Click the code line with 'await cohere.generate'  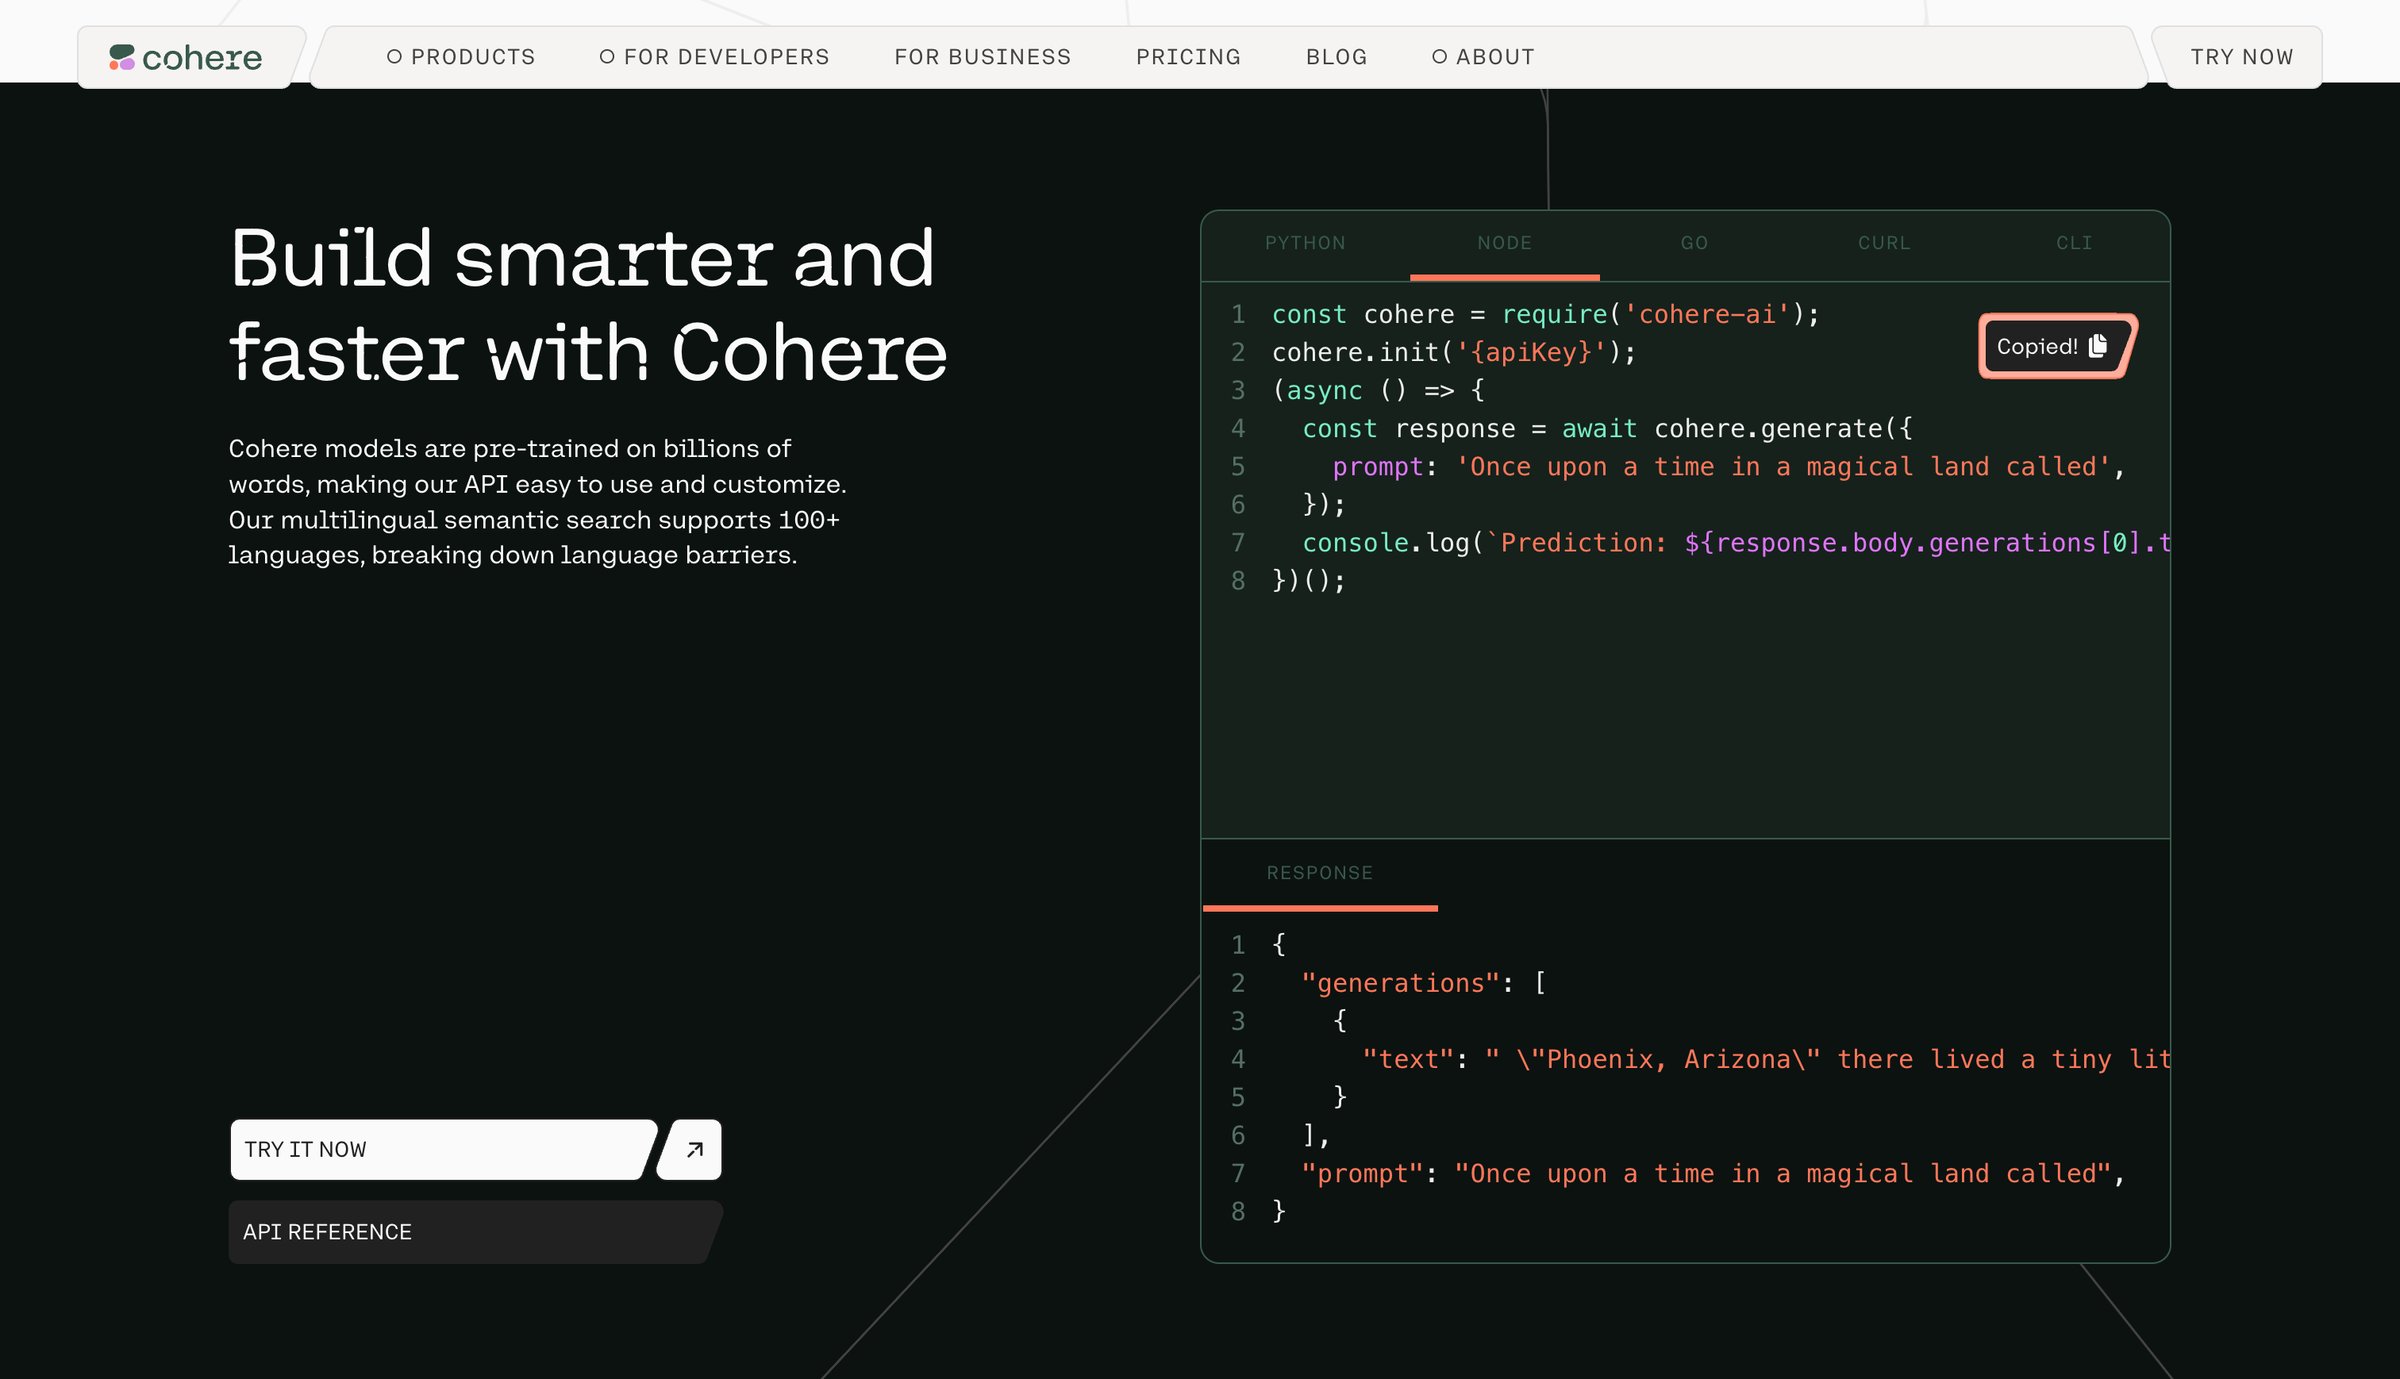pos(1607,428)
